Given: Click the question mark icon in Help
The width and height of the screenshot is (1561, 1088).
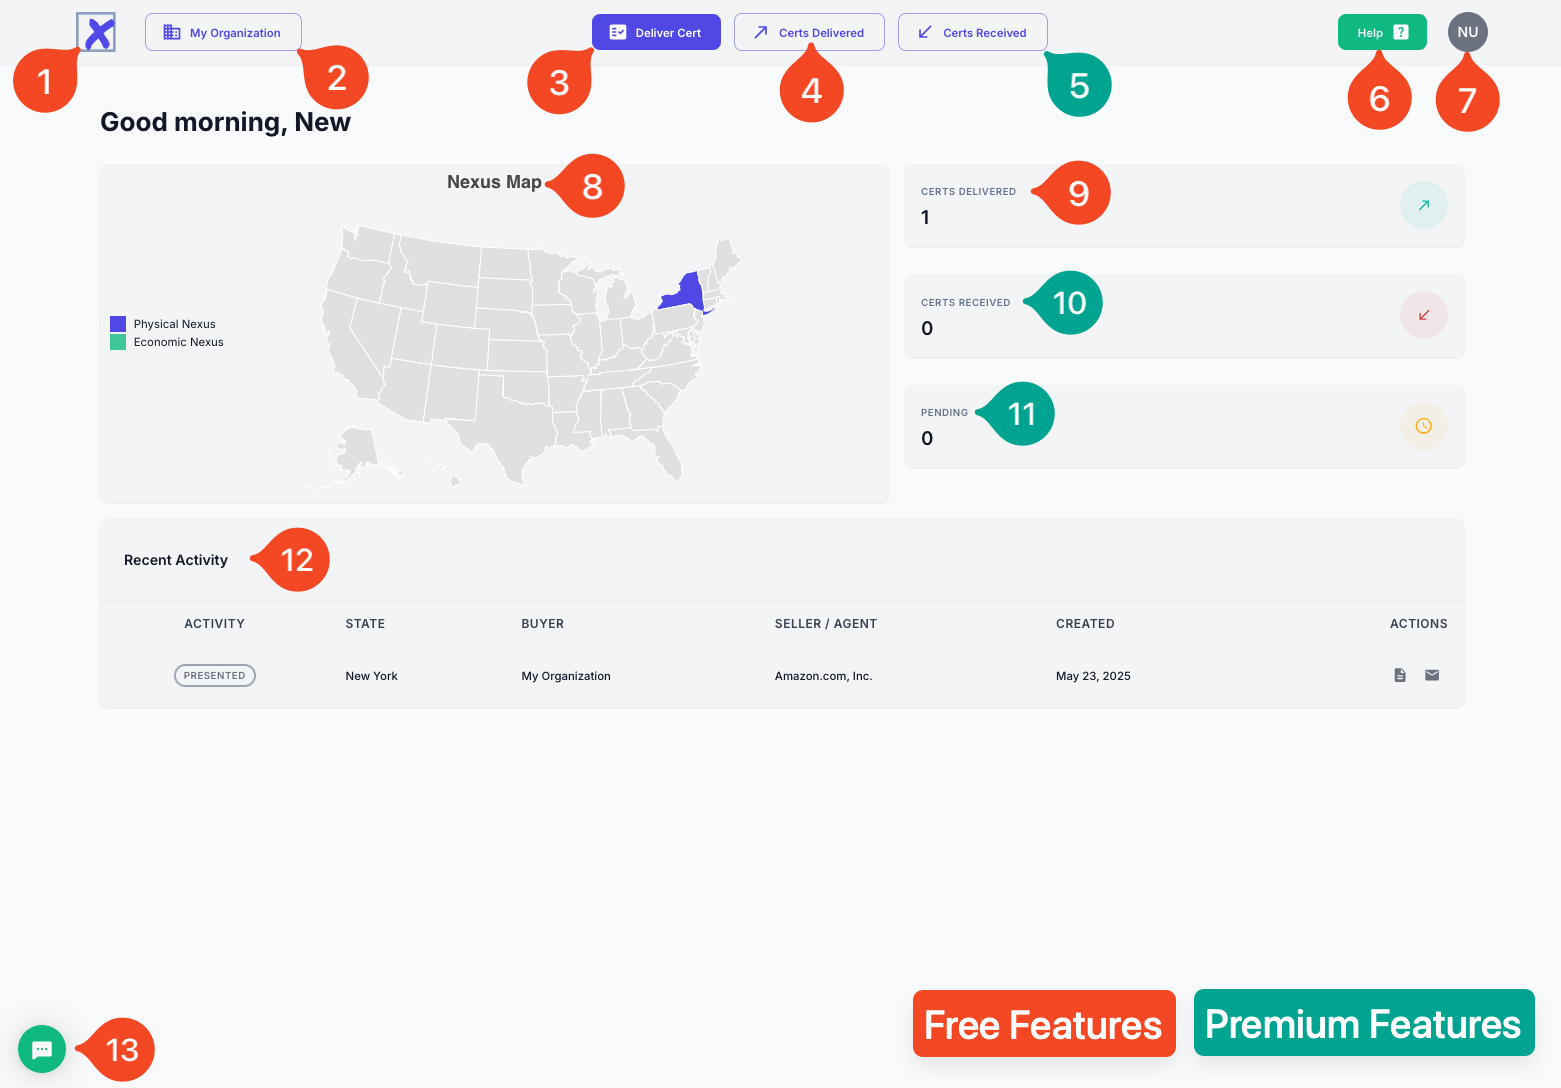Looking at the screenshot, I should [x=1401, y=32].
